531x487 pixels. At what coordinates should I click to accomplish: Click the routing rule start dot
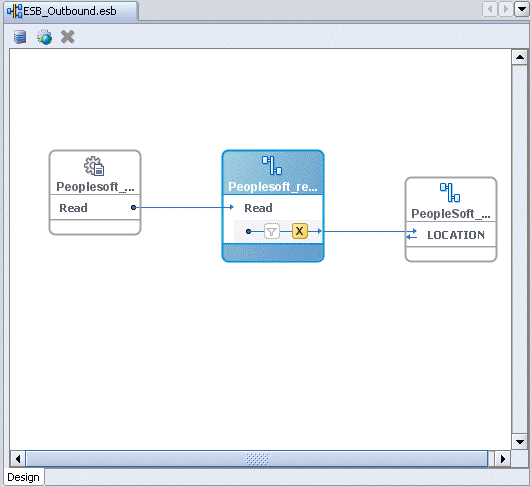(x=249, y=231)
